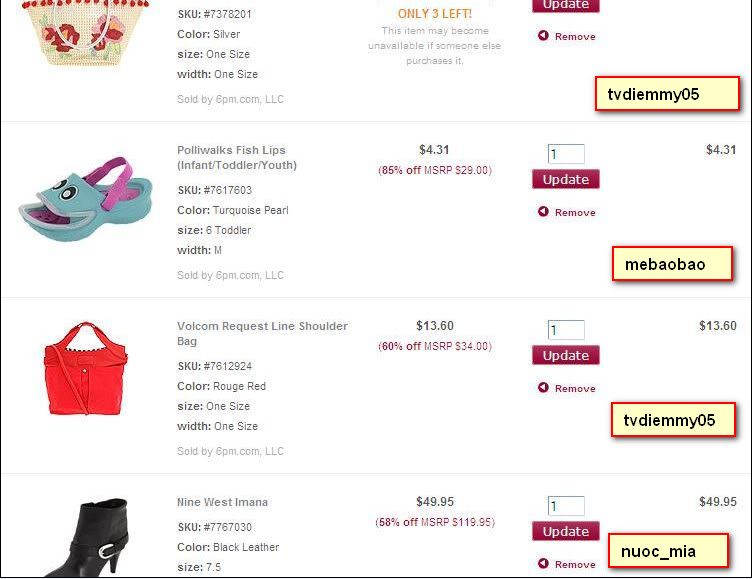
Task: Click remove icon for Volcom Shoulder Bag
Action: point(543,388)
